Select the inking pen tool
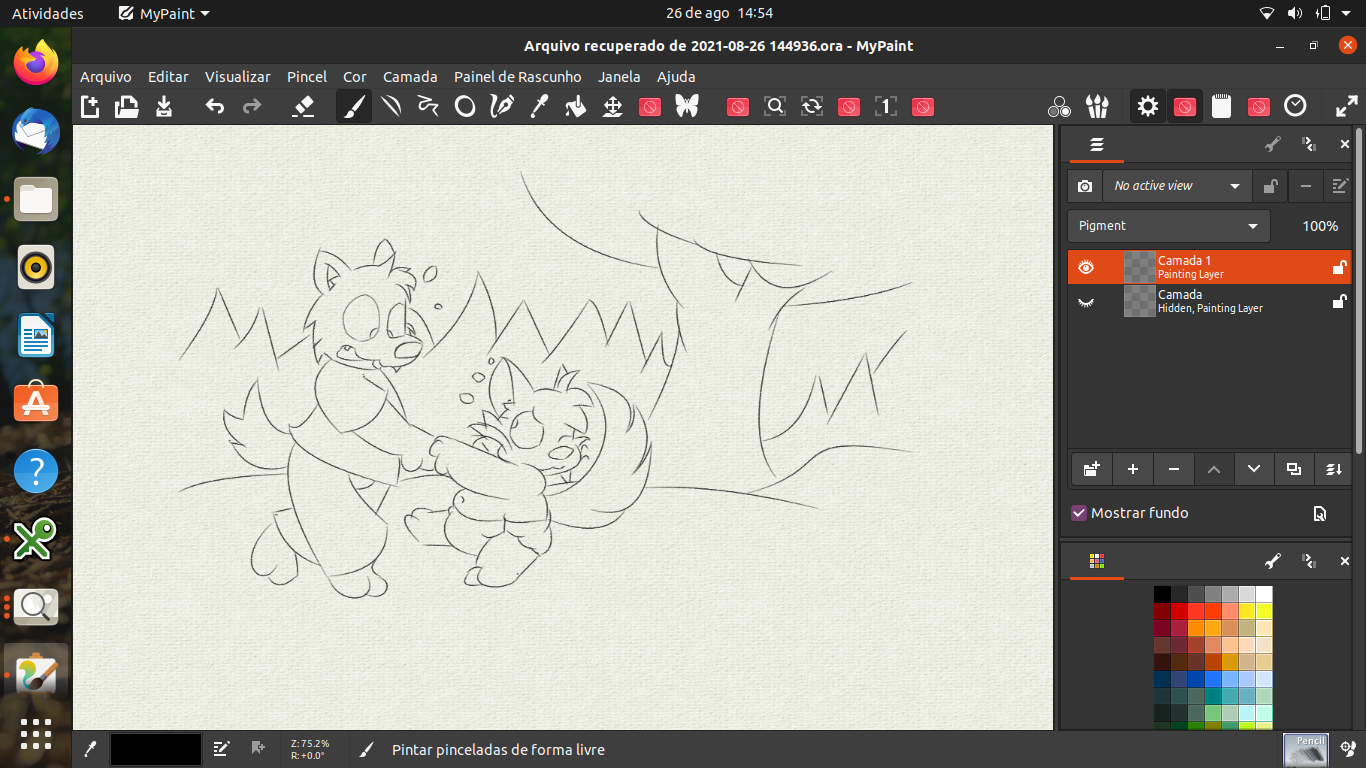This screenshot has width=1366, height=768. (x=502, y=106)
